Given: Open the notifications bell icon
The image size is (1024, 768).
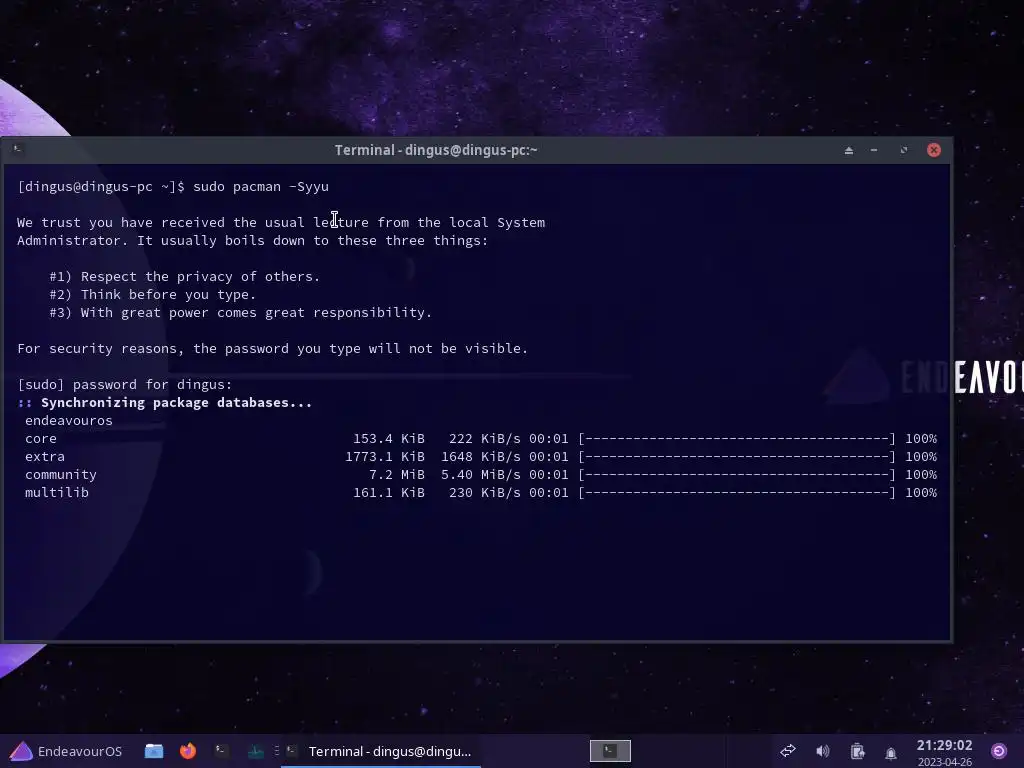Looking at the screenshot, I should click(x=891, y=753).
